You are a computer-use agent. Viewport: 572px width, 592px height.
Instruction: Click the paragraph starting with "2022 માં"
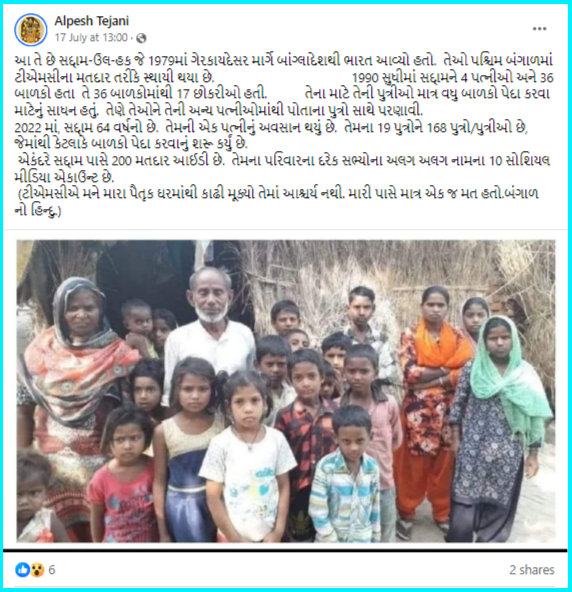tap(271, 136)
